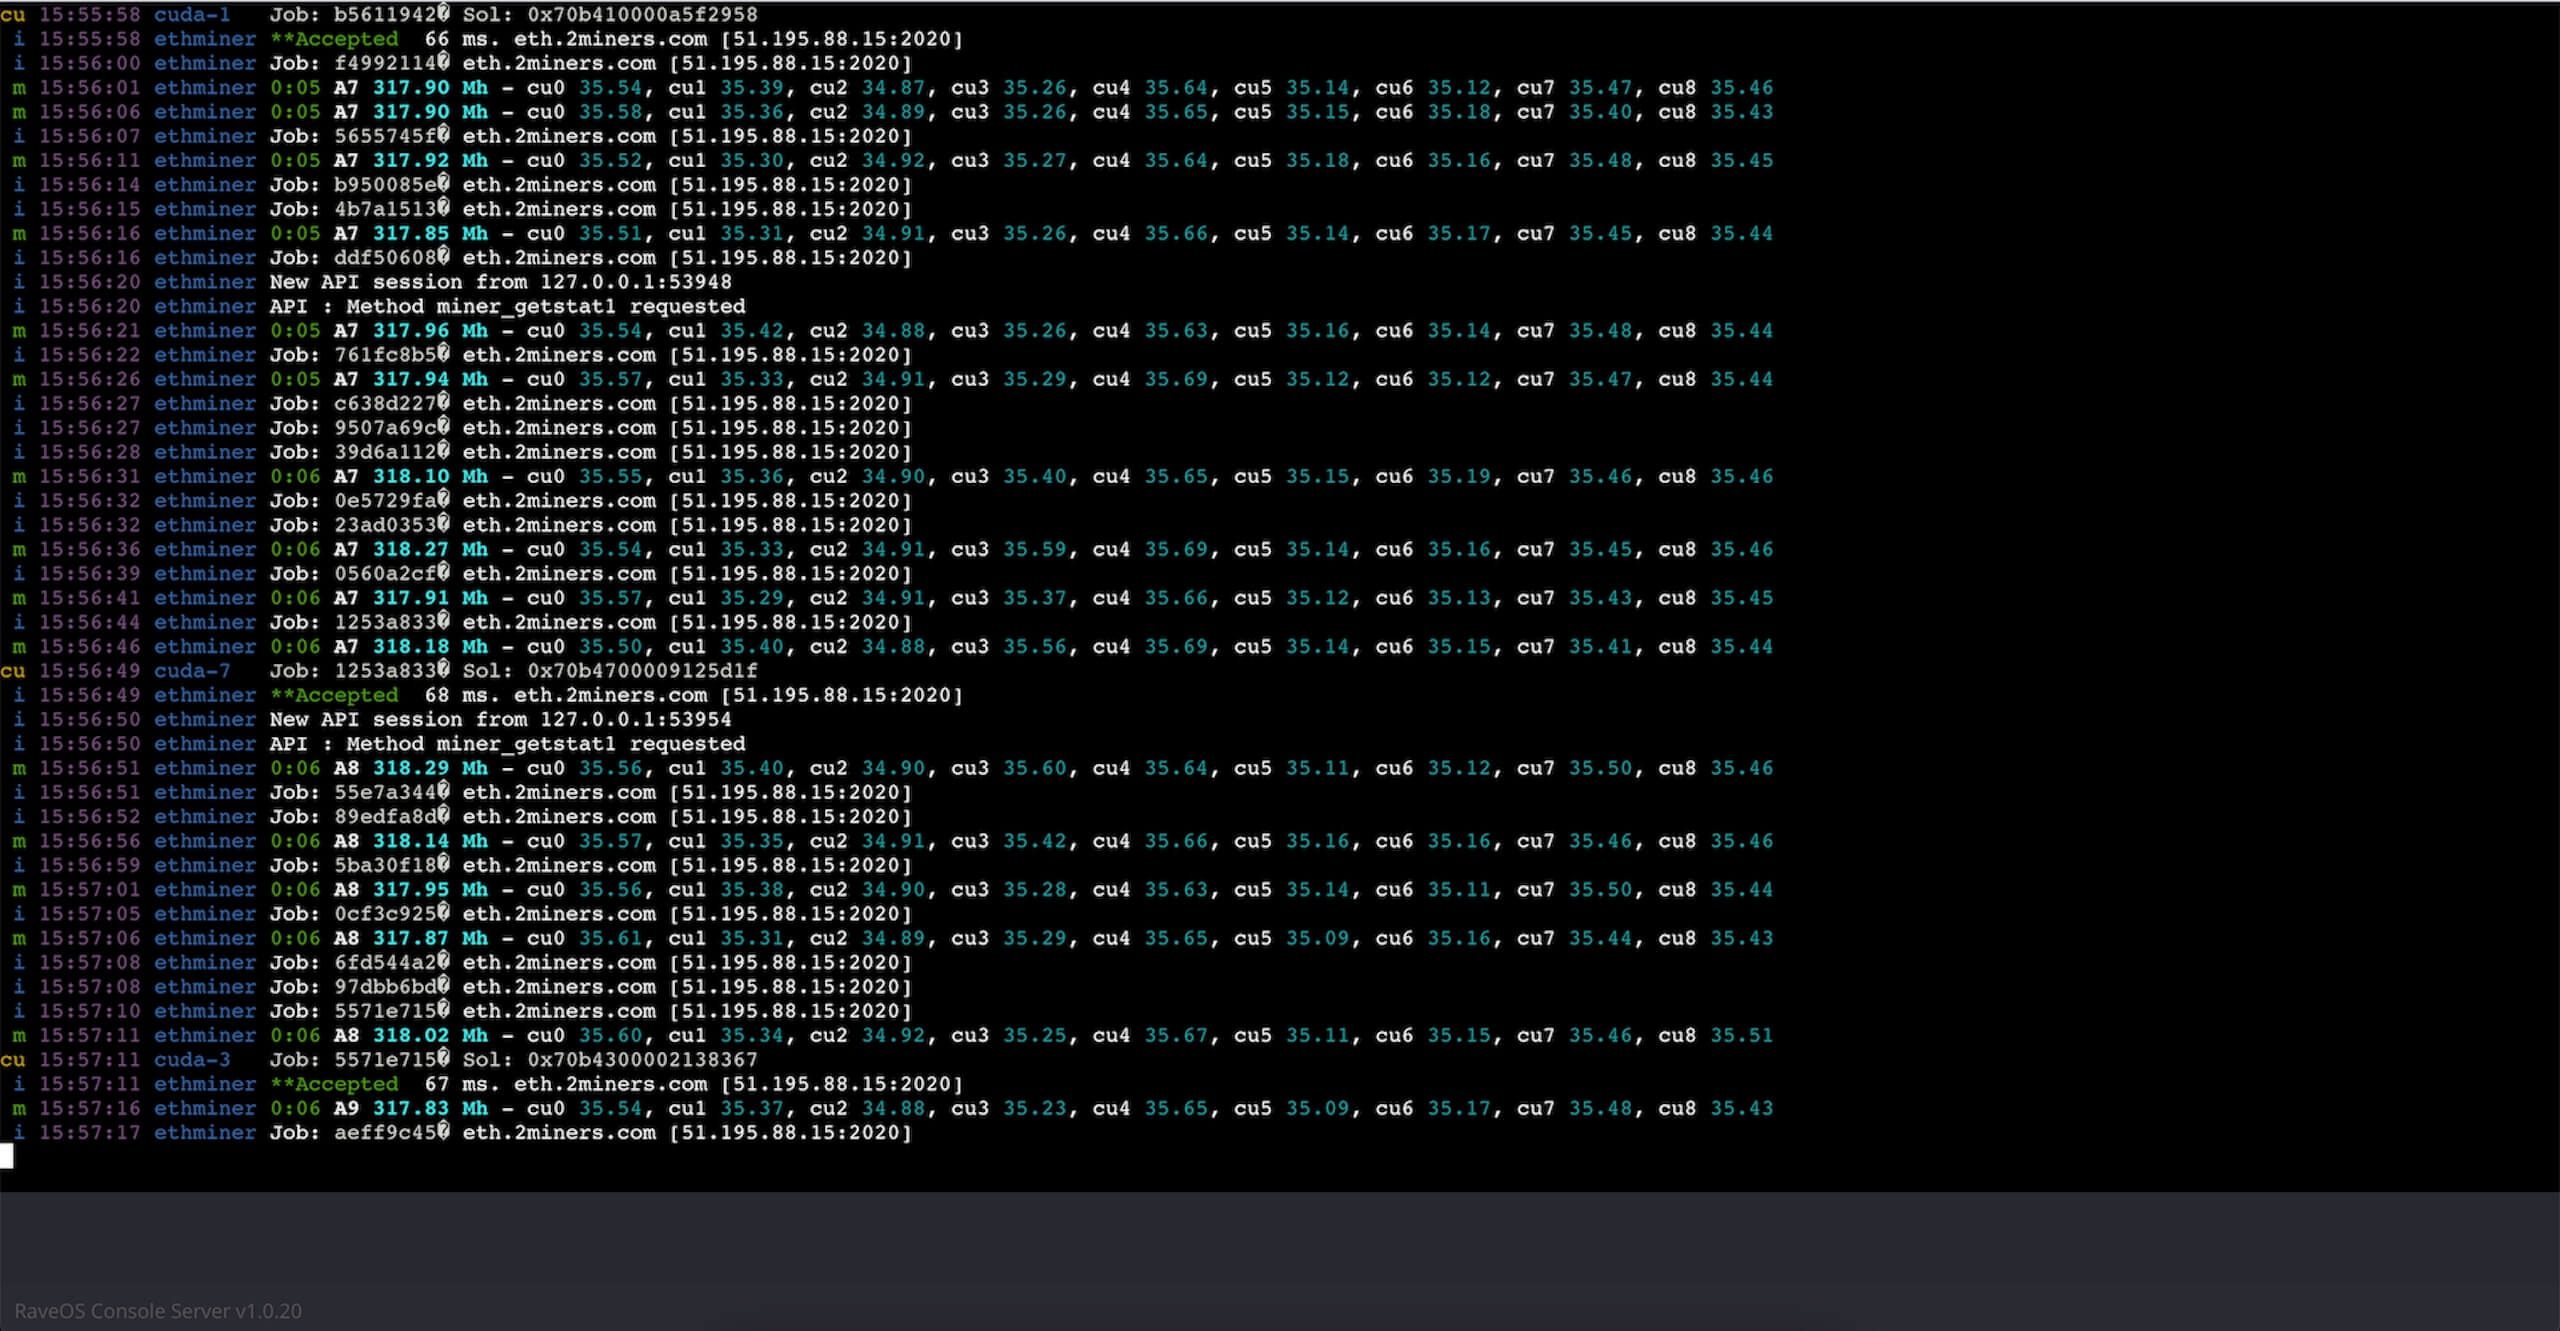Click New API session from 127.0.0.1:53948
Viewport: 2560px width, 1331px height.
pos(500,282)
